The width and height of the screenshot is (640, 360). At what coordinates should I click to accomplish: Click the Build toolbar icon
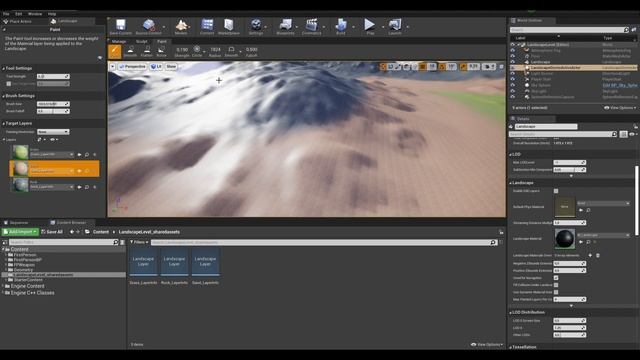coord(341,27)
